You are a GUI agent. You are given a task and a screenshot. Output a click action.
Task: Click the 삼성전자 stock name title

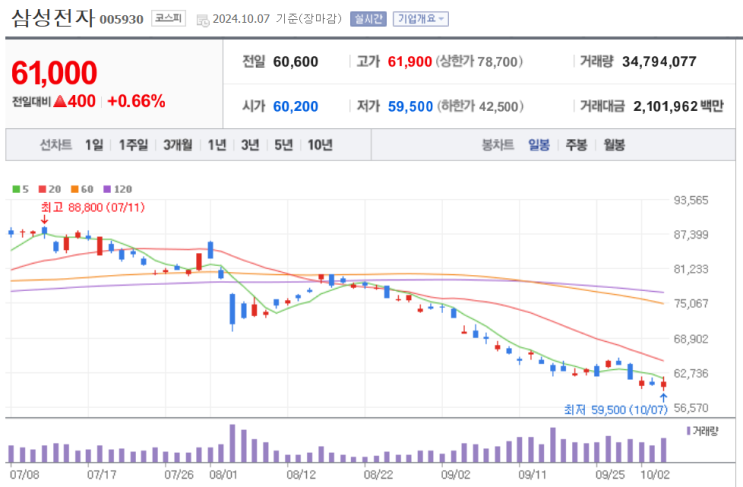point(53,18)
